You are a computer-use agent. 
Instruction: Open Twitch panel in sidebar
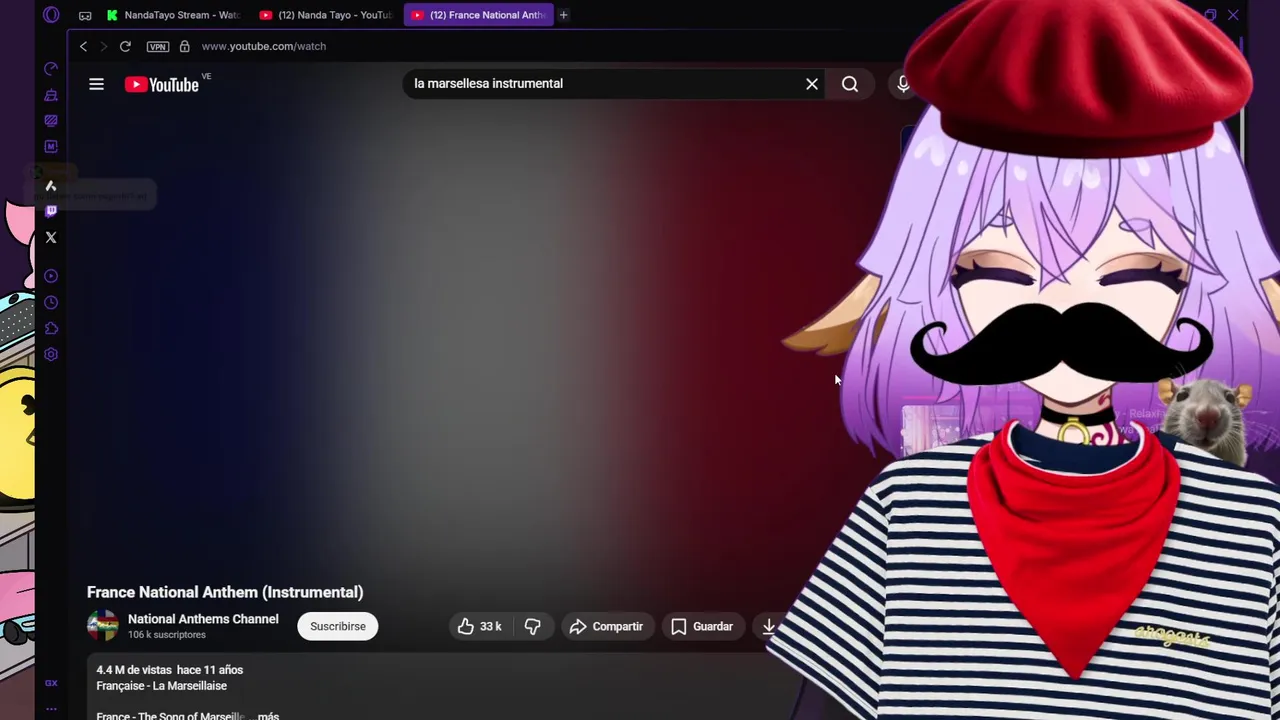(x=51, y=211)
